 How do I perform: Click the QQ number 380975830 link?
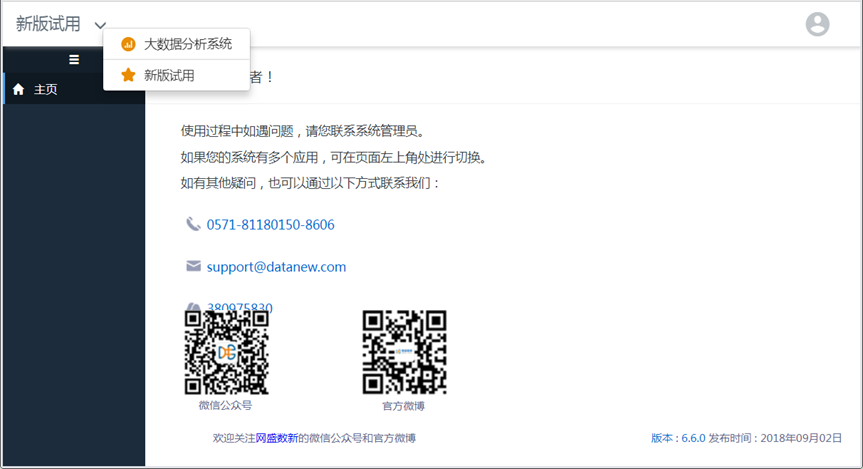tap(240, 308)
